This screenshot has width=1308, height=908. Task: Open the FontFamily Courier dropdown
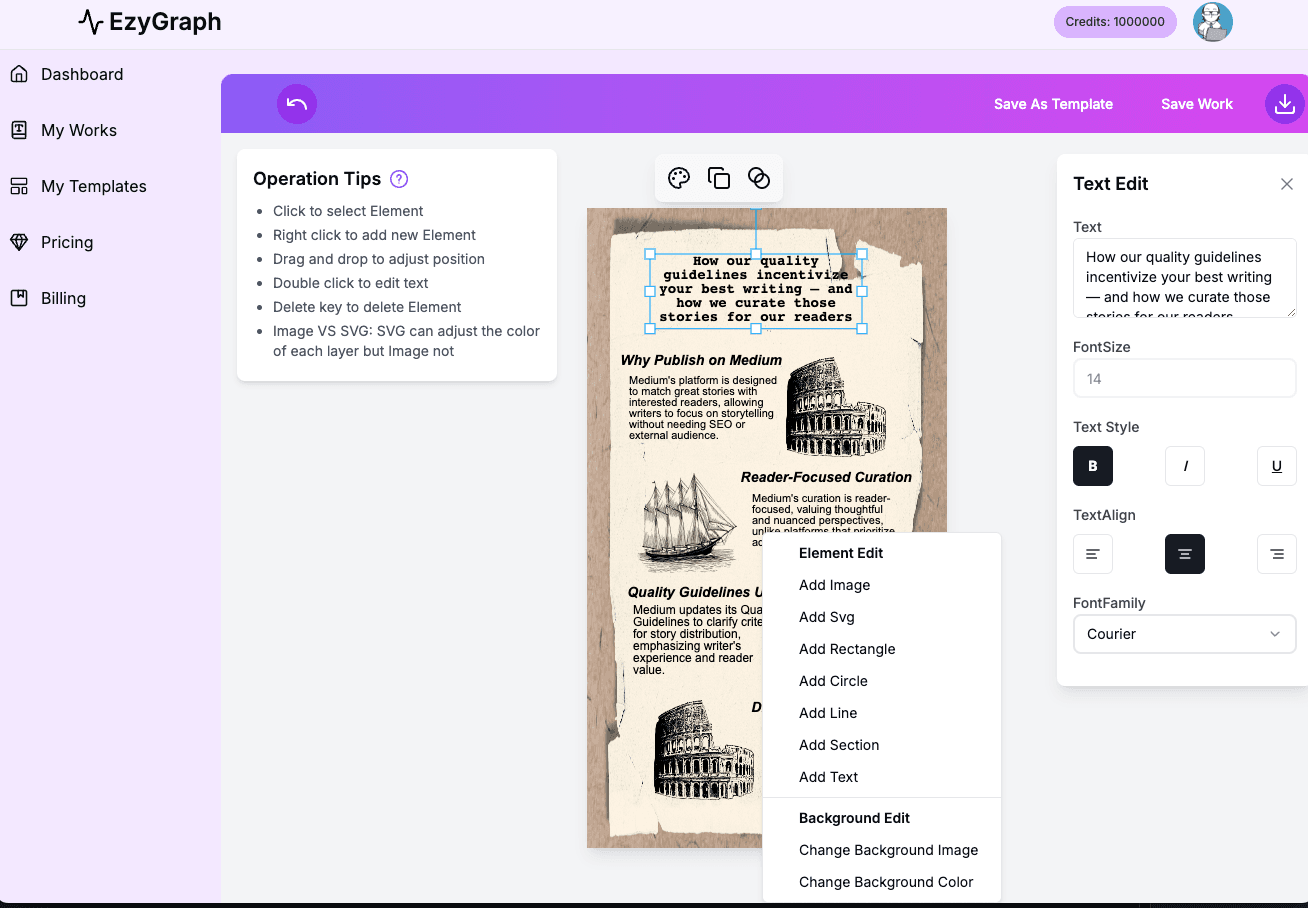1185,634
